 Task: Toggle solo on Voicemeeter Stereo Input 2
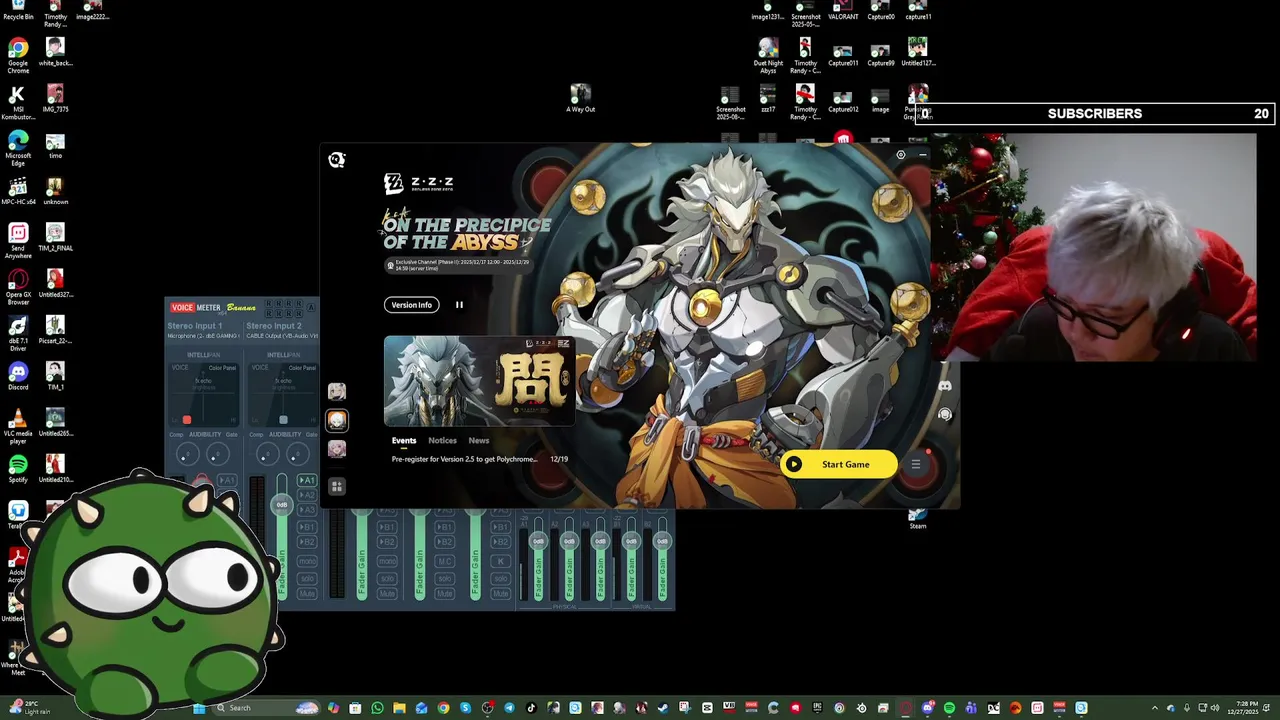point(307,578)
